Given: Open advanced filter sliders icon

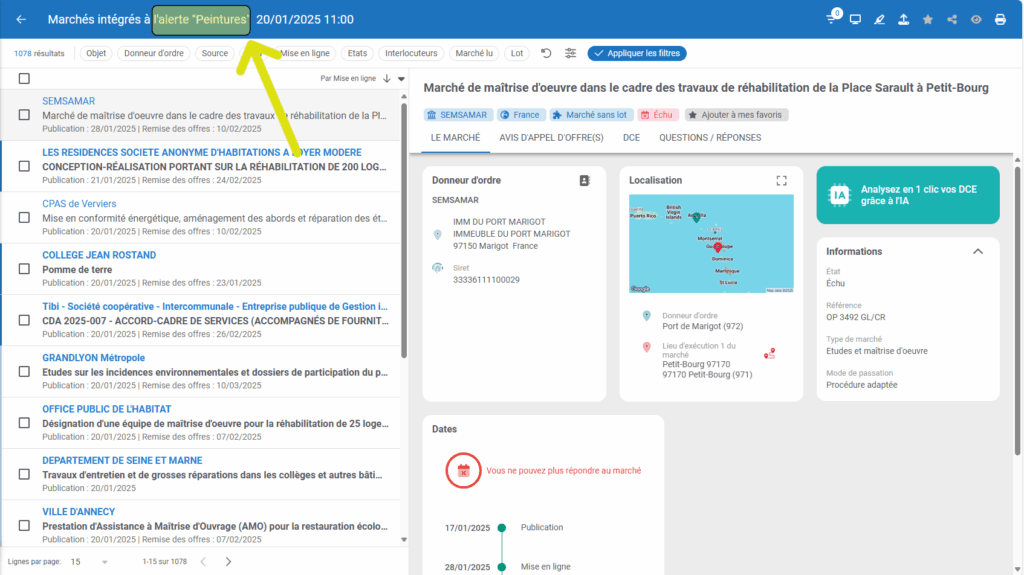Looking at the screenshot, I should click(x=571, y=54).
